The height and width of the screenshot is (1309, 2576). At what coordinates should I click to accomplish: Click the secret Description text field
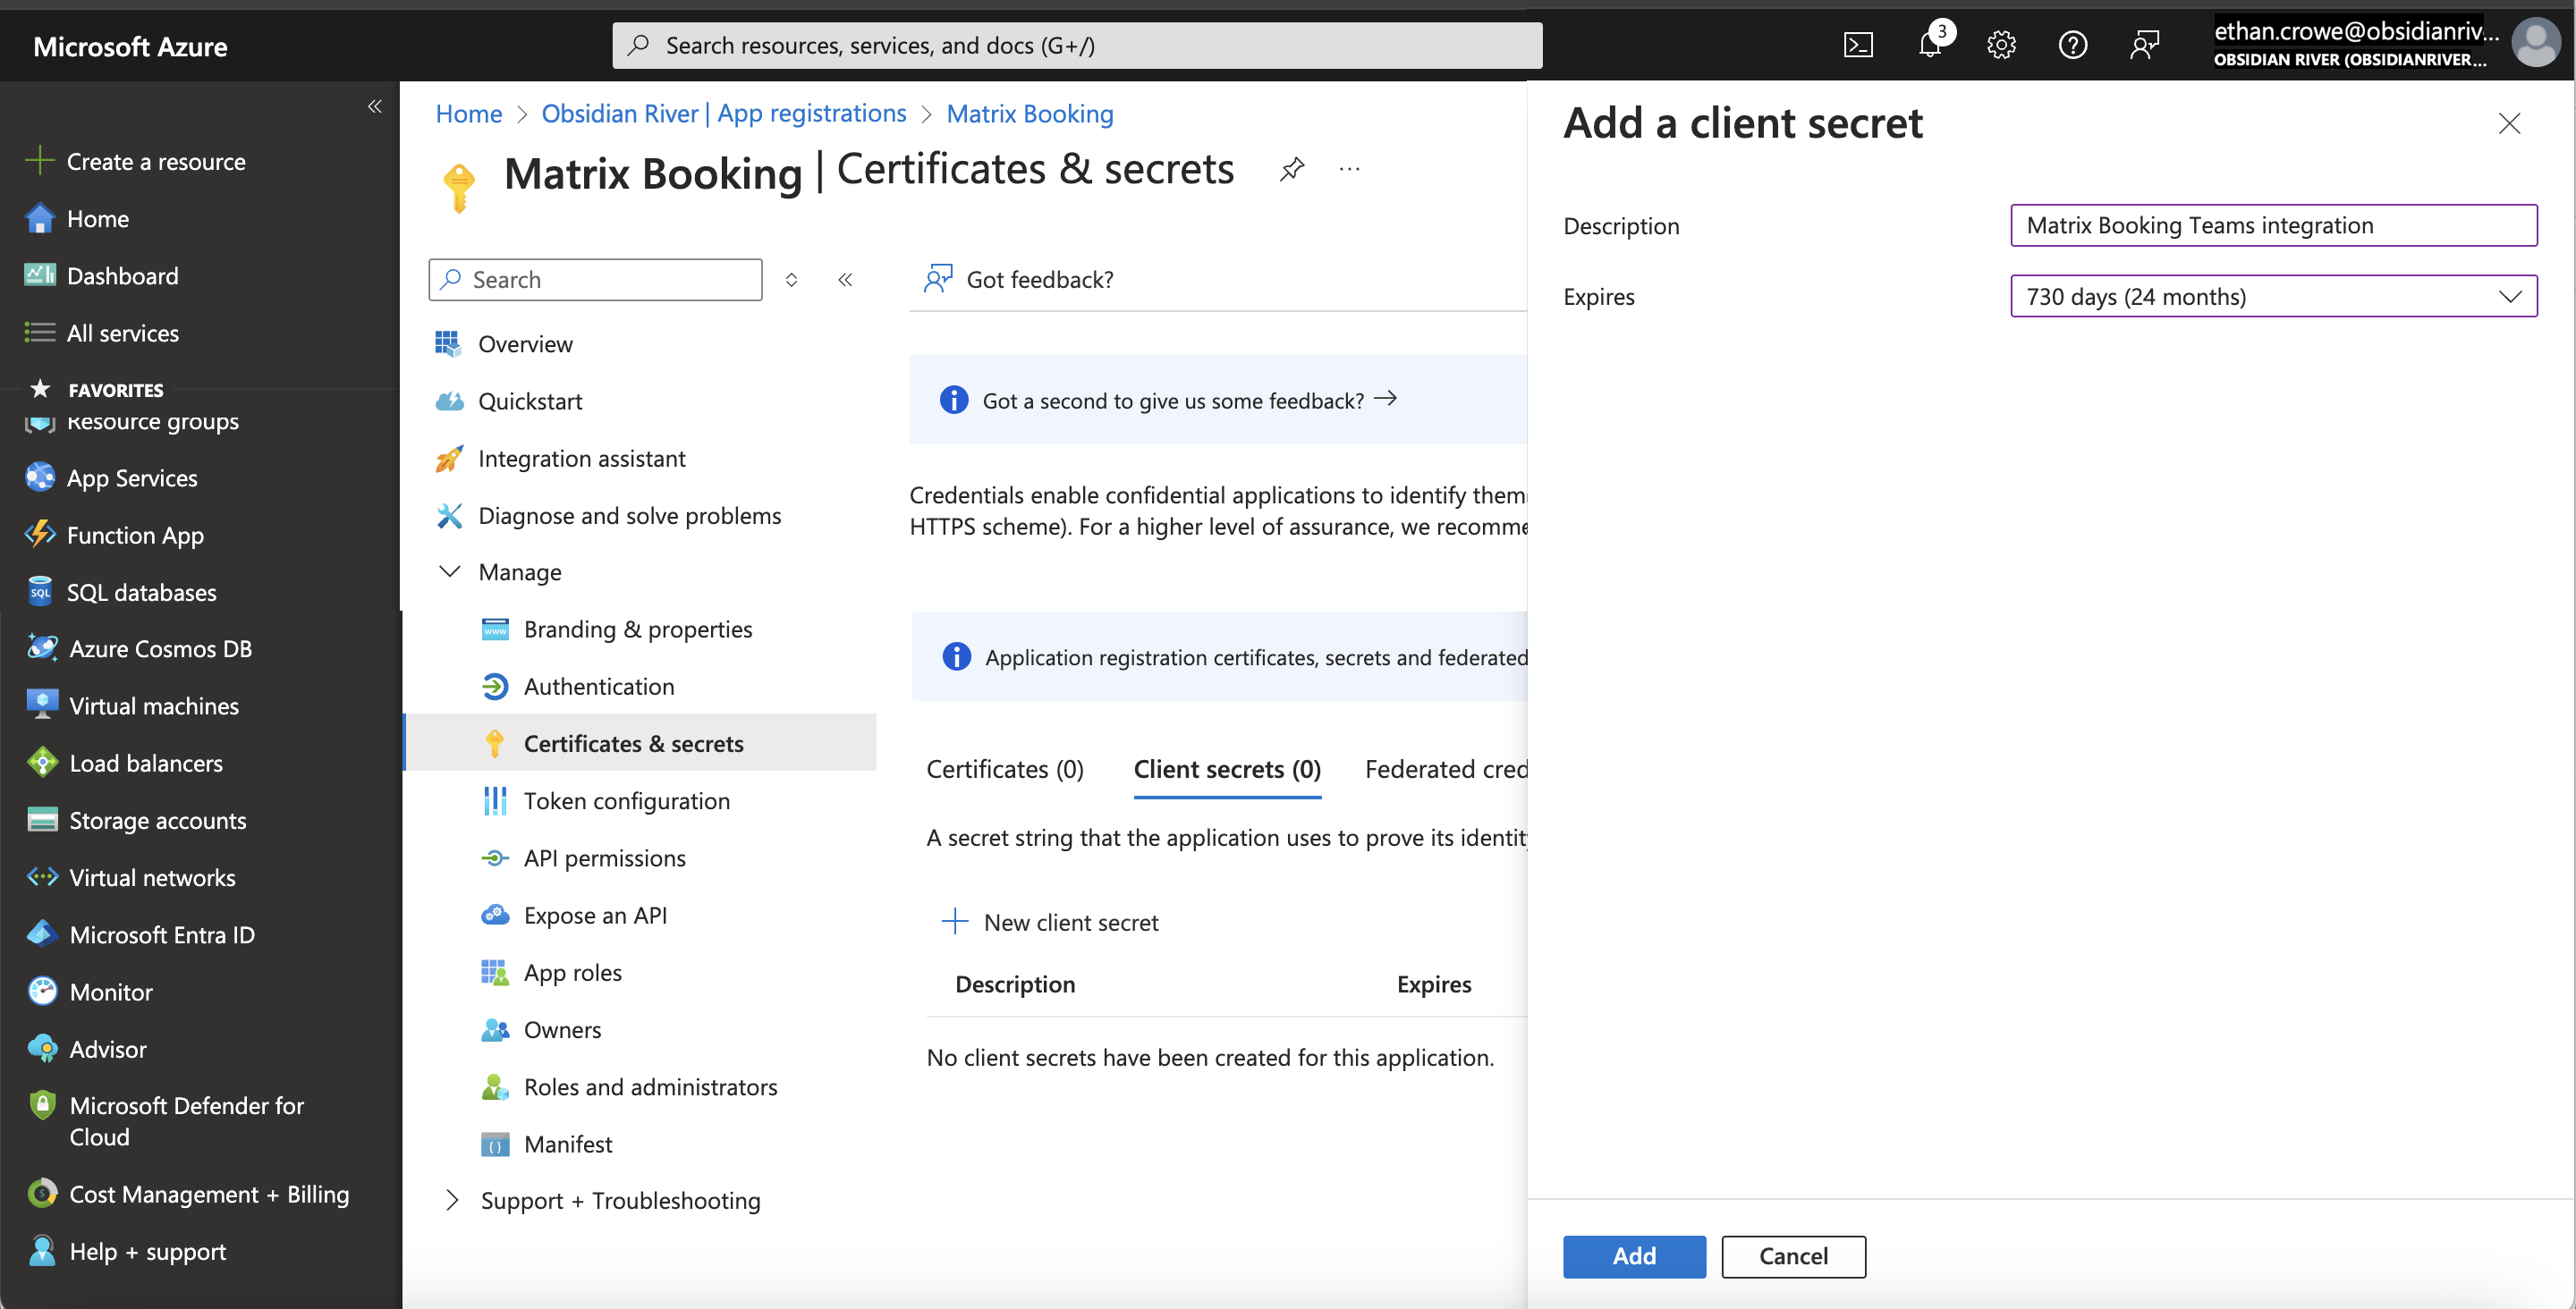tap(2273, 226)
